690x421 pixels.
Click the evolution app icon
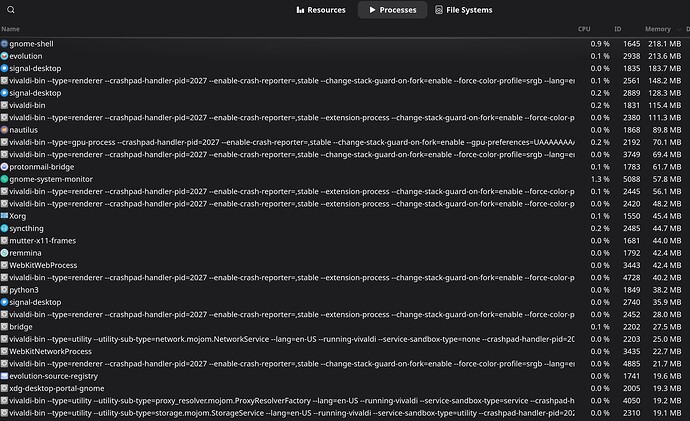pos(4,56)
